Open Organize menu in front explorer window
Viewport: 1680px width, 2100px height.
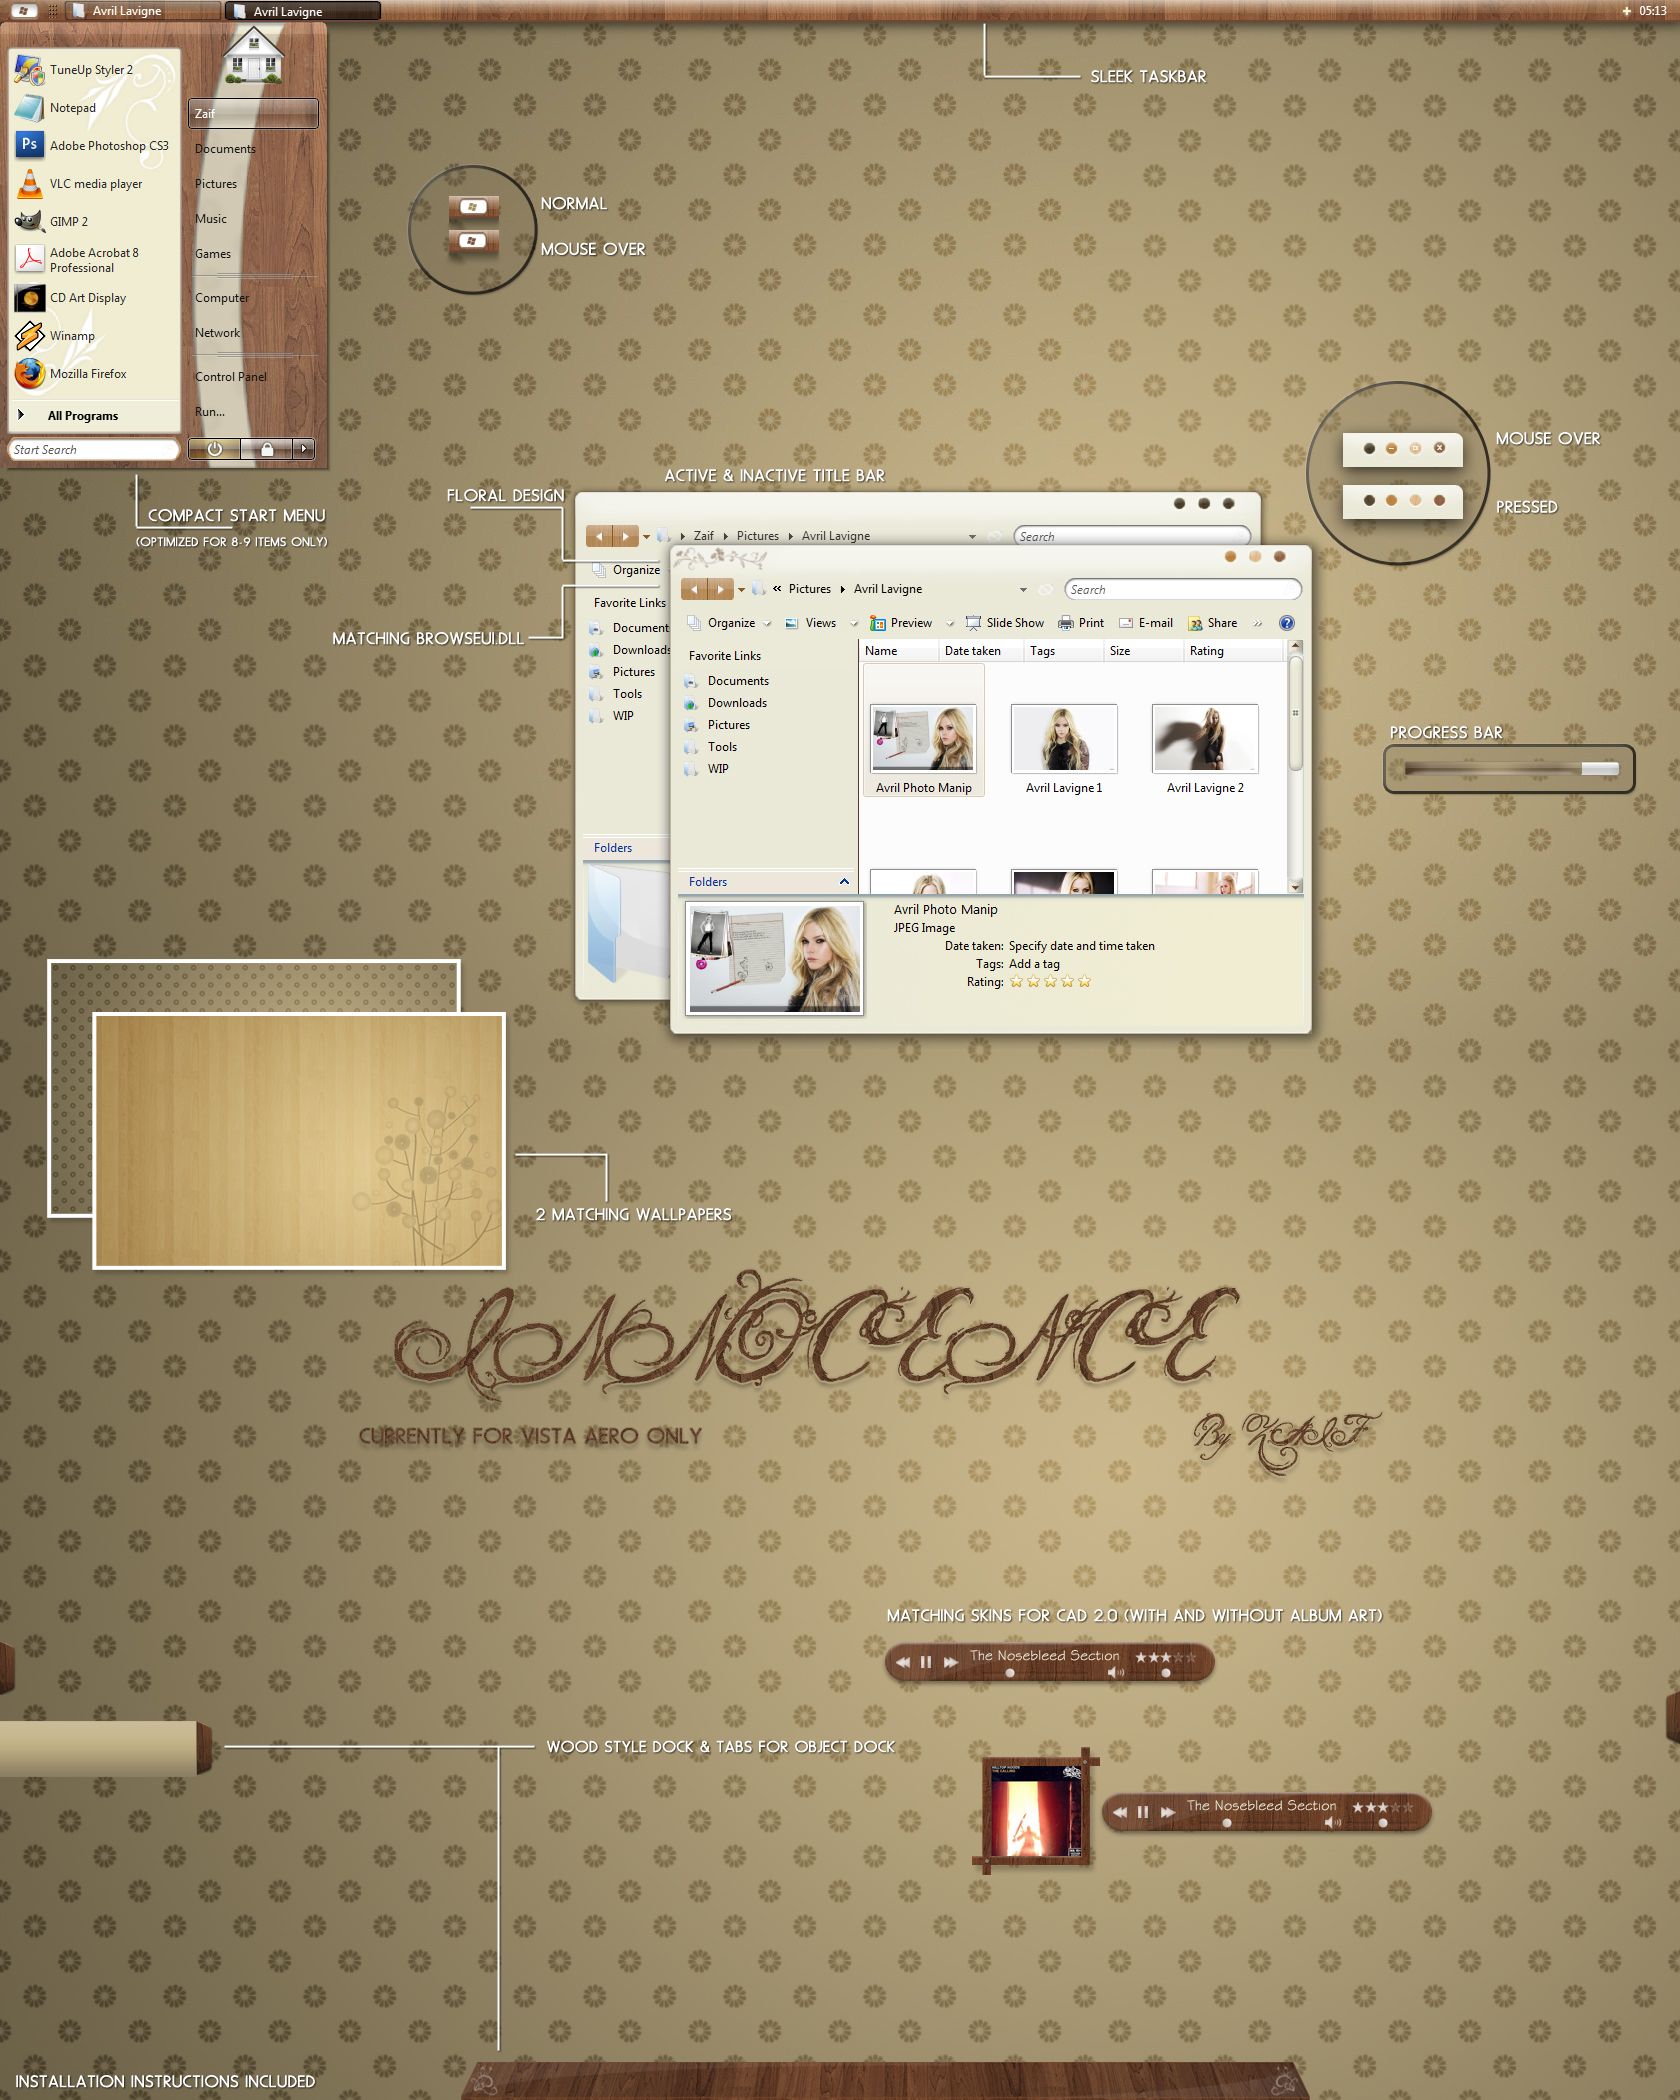[x=729, y=623]
